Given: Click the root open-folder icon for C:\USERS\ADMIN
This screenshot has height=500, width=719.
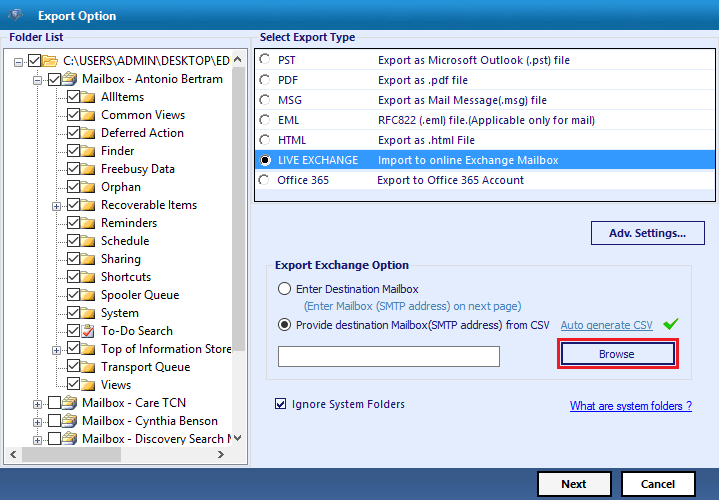Looking at the screenshot, I should click(x=50, y=61).
